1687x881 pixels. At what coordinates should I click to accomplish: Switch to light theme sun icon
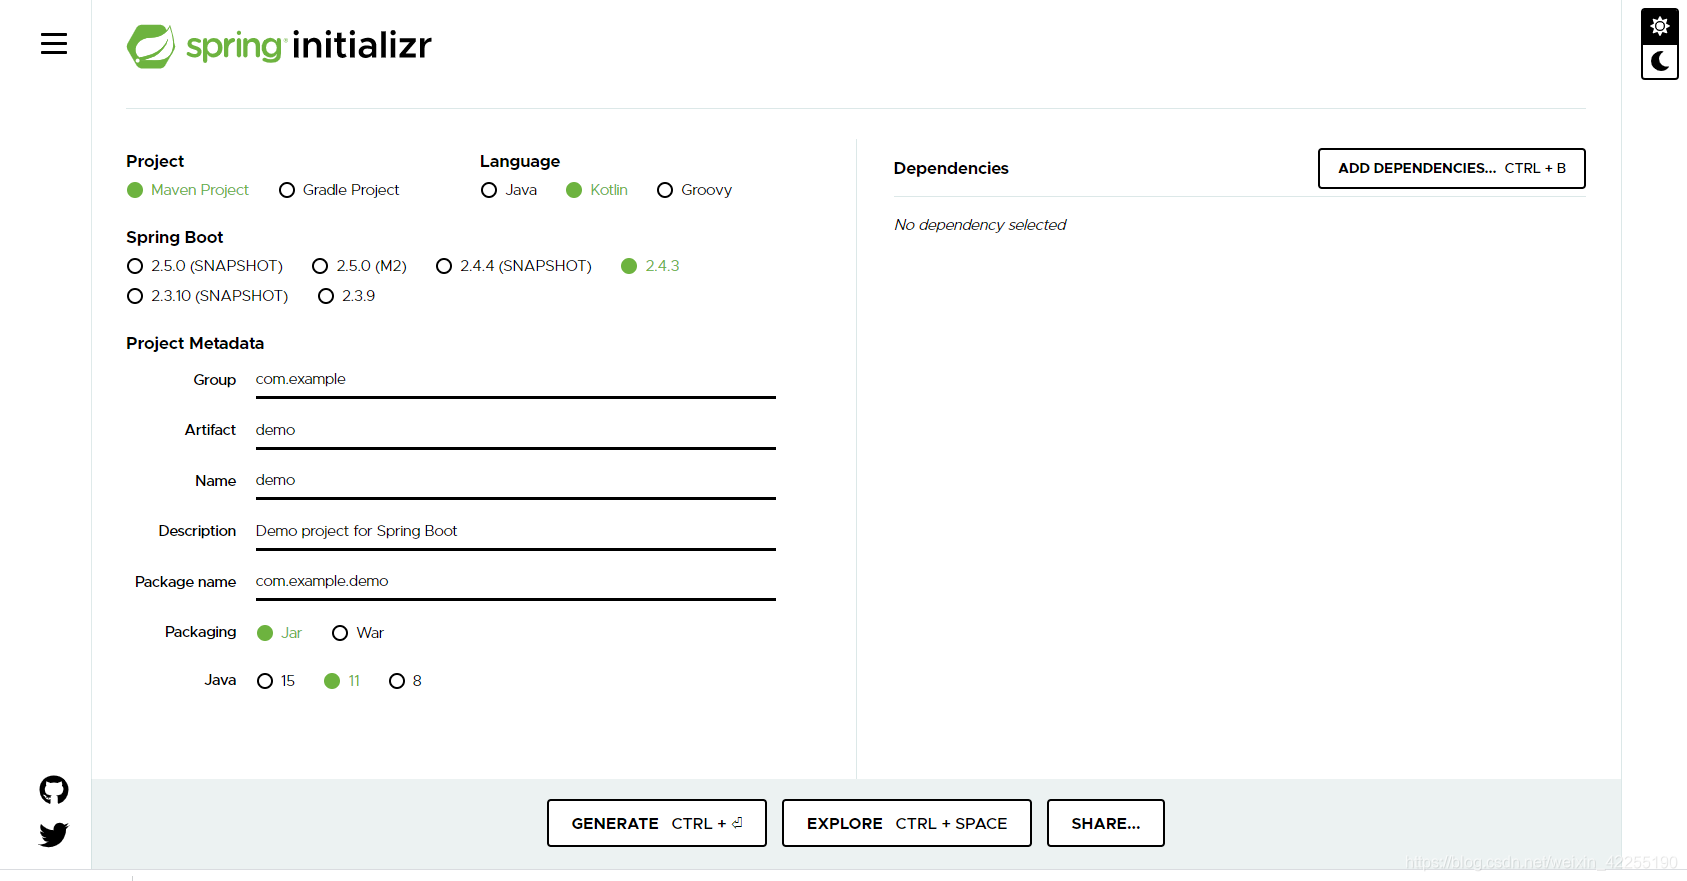tap(1660, 26)
